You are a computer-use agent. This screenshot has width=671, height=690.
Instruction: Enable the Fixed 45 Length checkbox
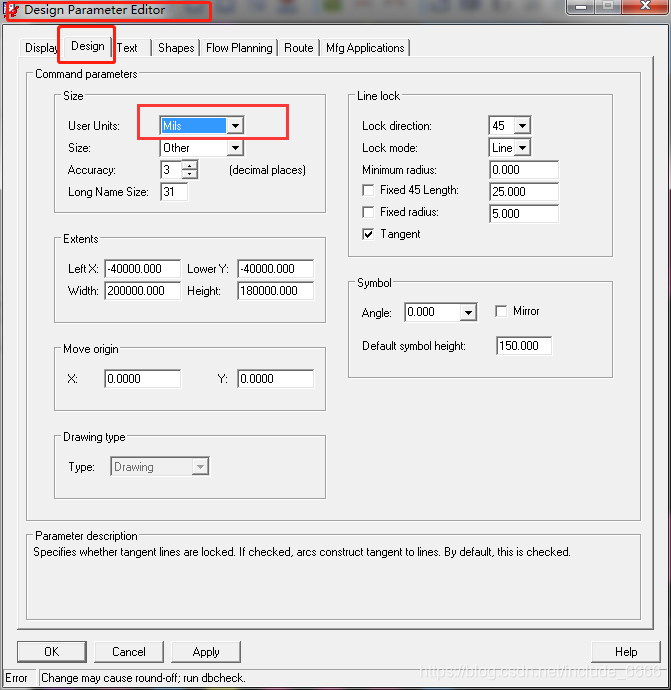[x=368, y=190]
